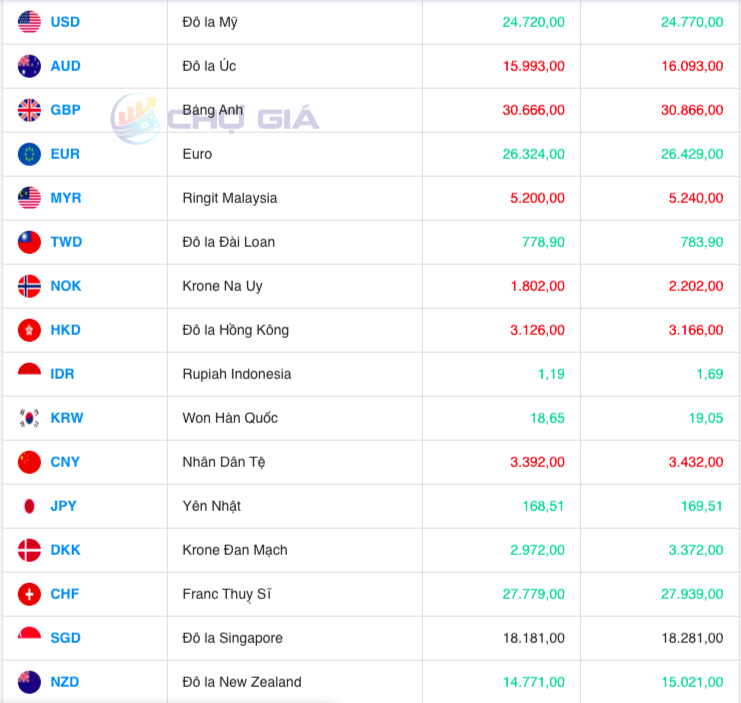Select the CNY currency code link

[x=65, y=462]
